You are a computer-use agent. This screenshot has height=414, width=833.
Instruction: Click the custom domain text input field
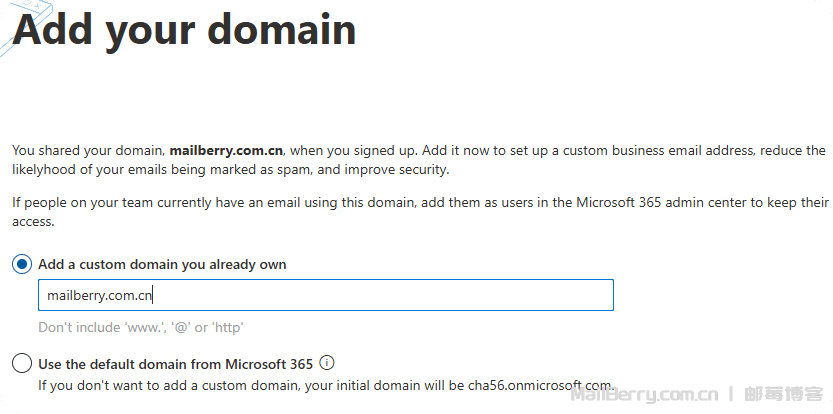(325, 295)
